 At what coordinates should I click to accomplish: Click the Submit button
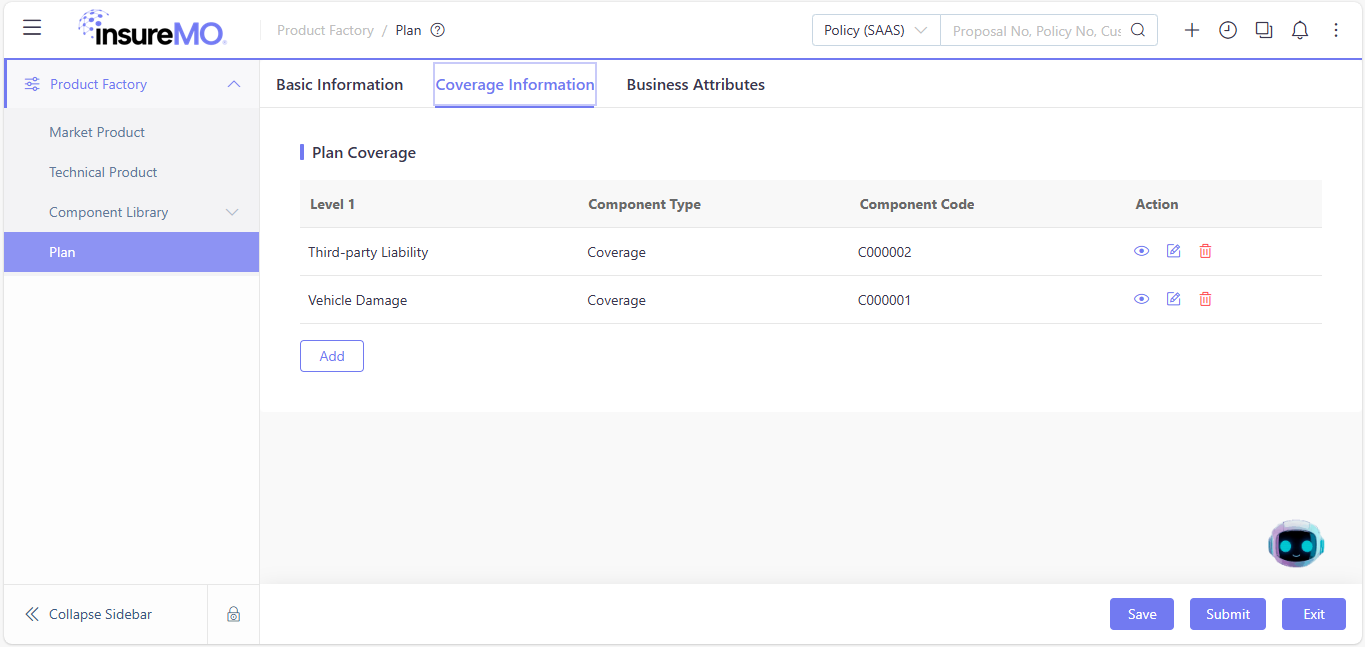[1228, 614]
